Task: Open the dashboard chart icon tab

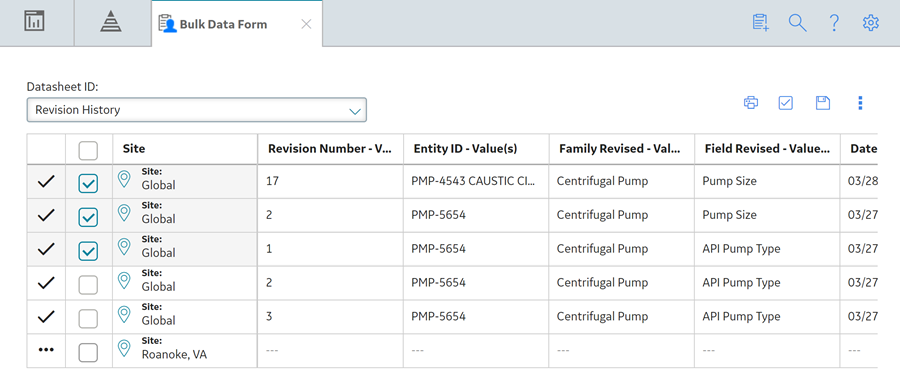Action: pyautogui.click(x=34, y=22)
